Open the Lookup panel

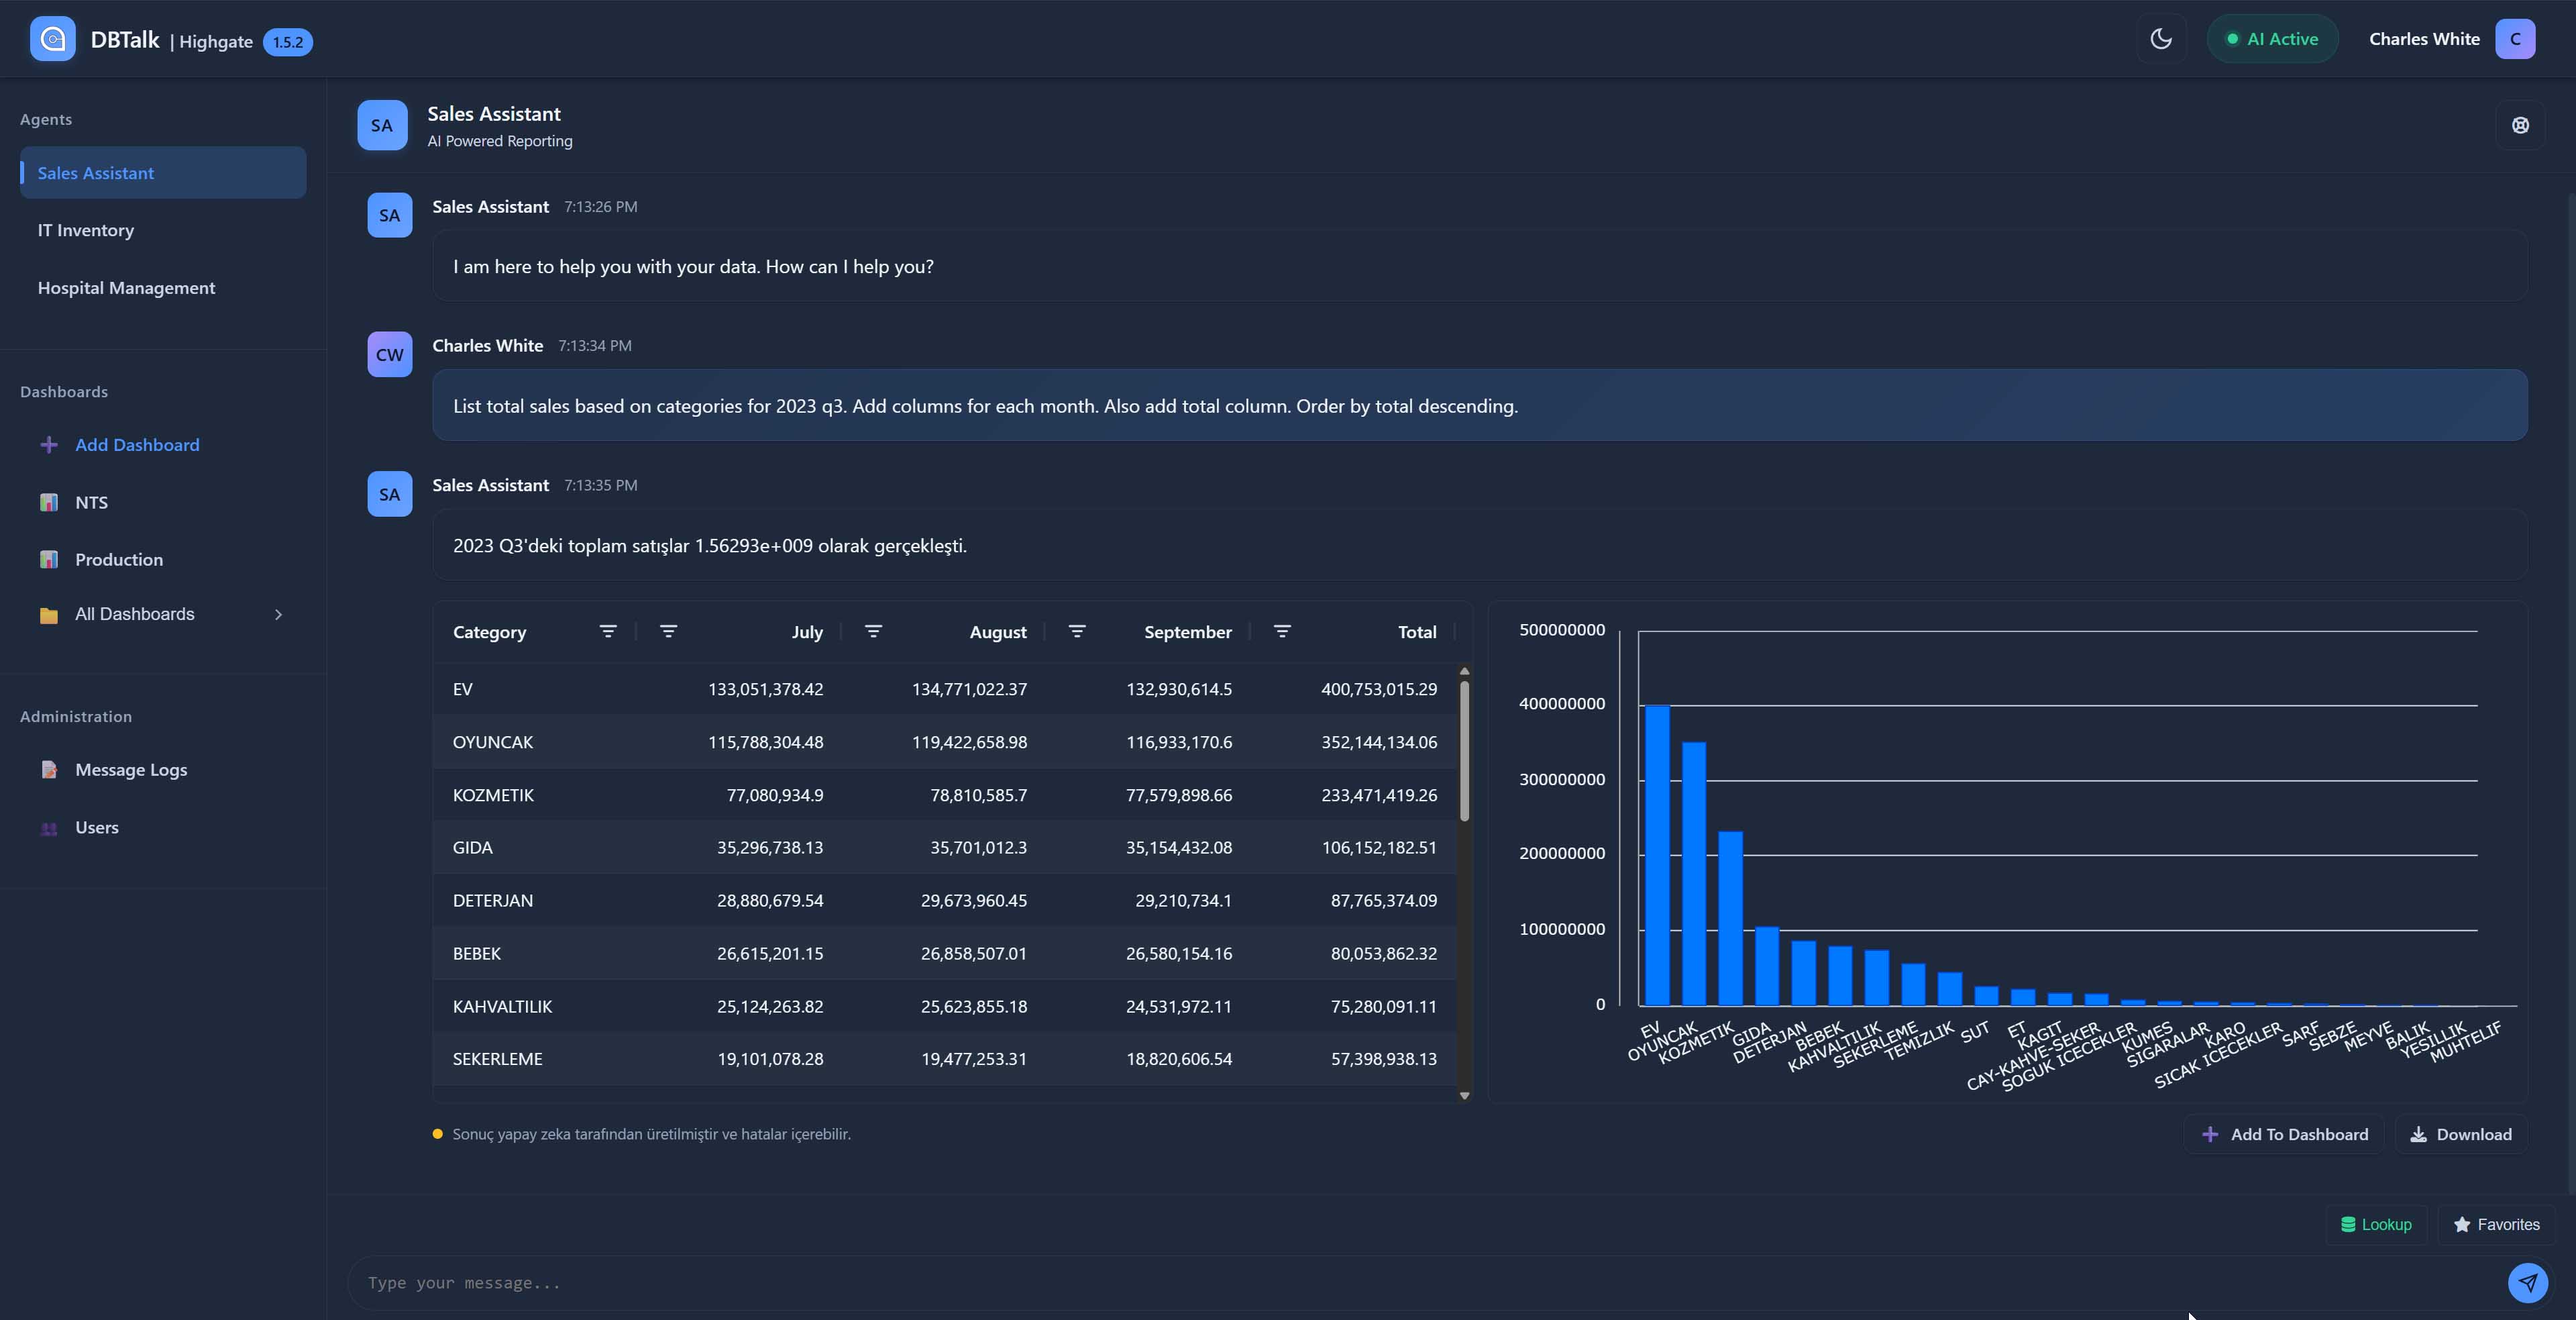tap(2376, 1224)
